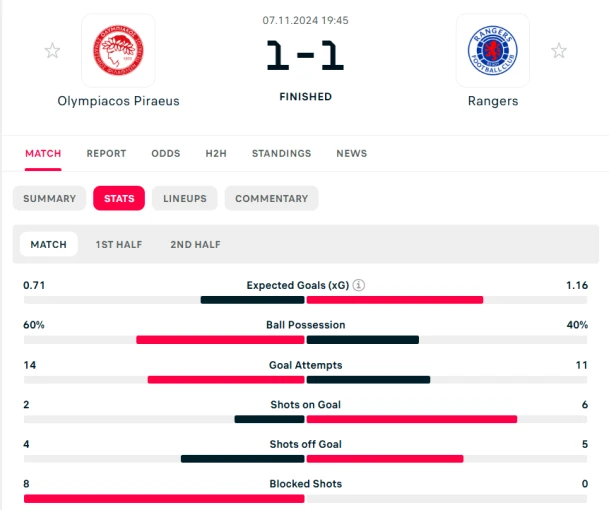Switch stats to 1ST HALF
The height and width of the screenshot is (510, 609).
coord(119,244)
